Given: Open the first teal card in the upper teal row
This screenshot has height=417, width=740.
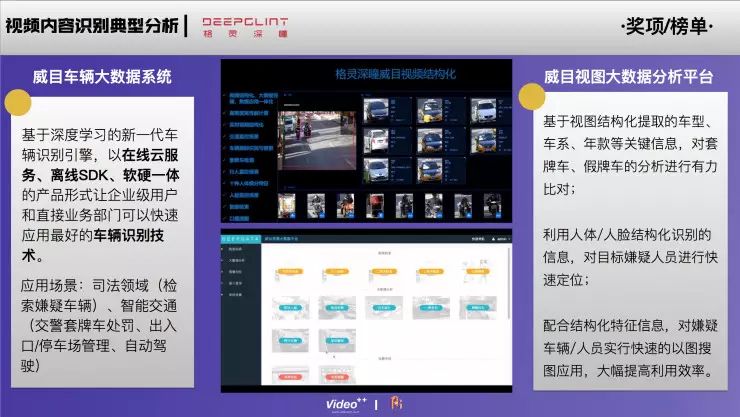Looking at the screenshot, I should click(x=290, y=308).
